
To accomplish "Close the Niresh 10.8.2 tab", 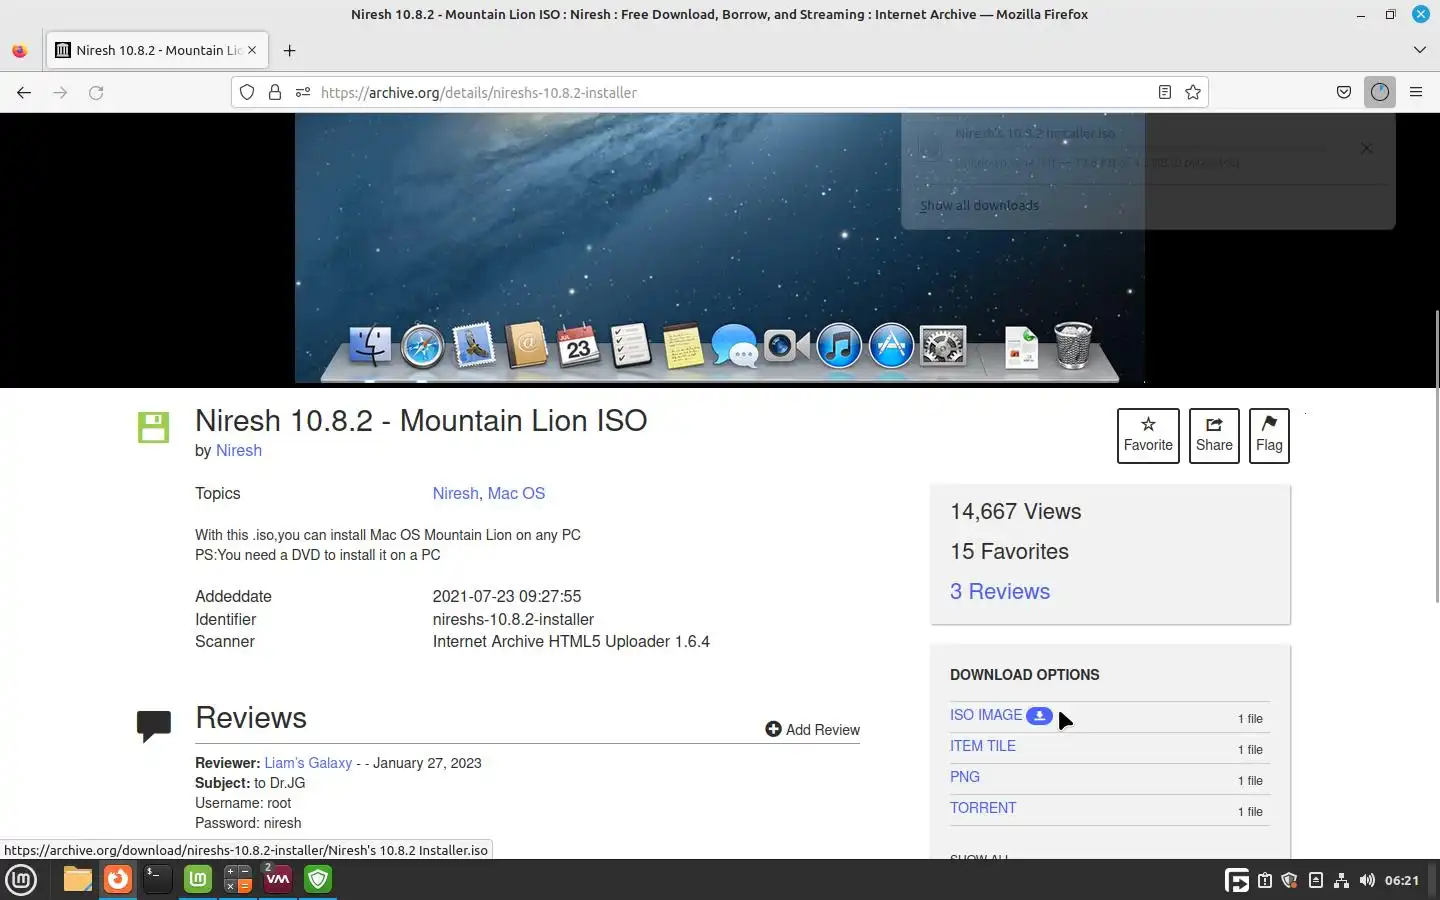I will tap(252, 50).
